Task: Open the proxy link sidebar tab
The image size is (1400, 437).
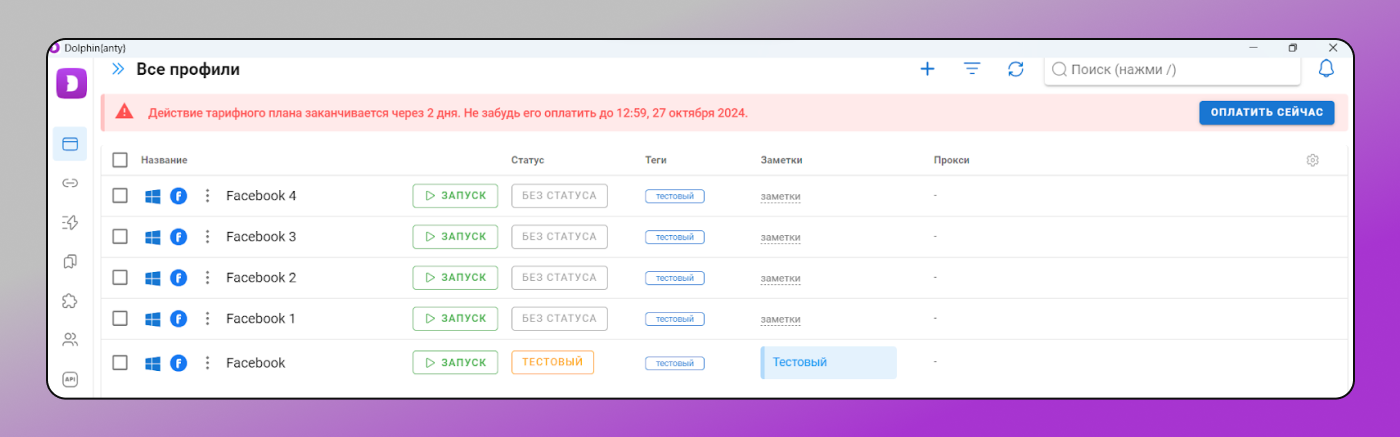Action: point(70,183)
